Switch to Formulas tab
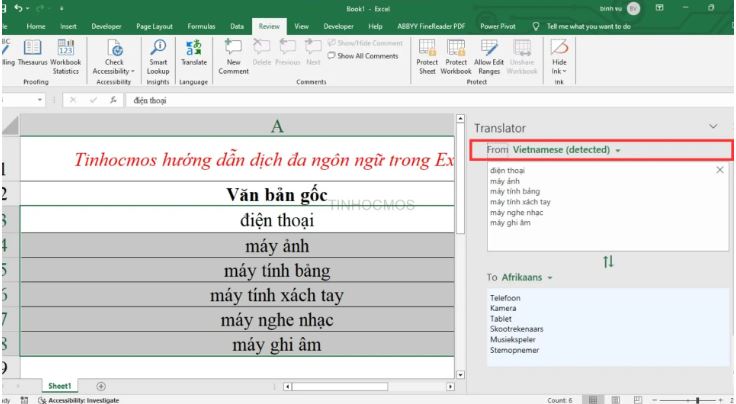Image resolution: width=736 pixels, height=404 pixels. 201,26
